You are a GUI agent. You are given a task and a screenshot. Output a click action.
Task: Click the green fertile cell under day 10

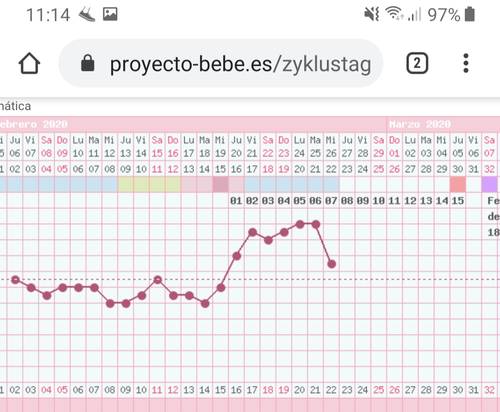[141, 185]
